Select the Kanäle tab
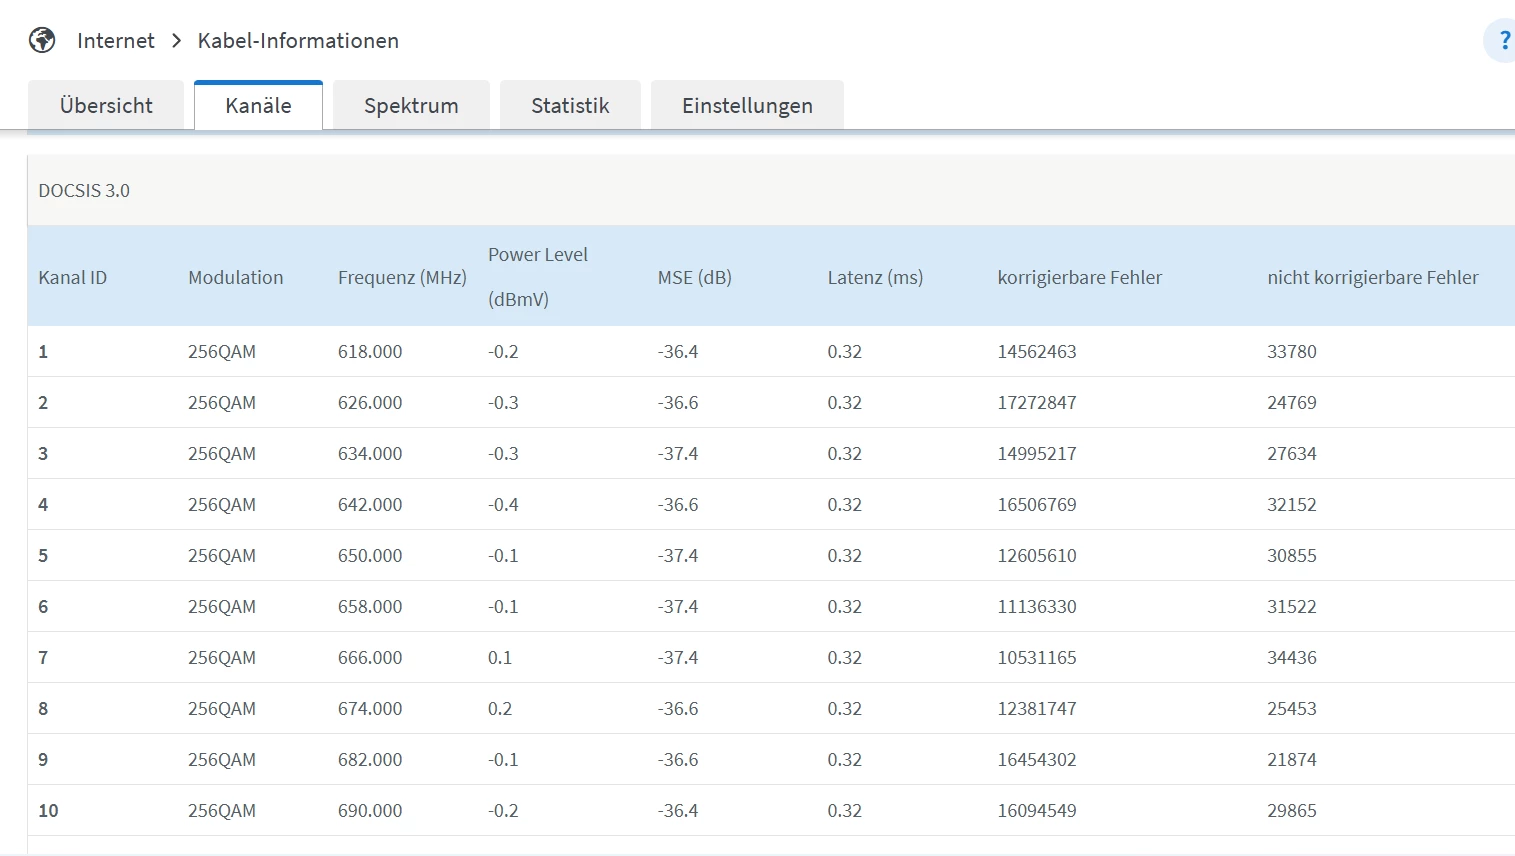Image resolution: width=1515 pixels, height=856 pixels. click(258, 106)
